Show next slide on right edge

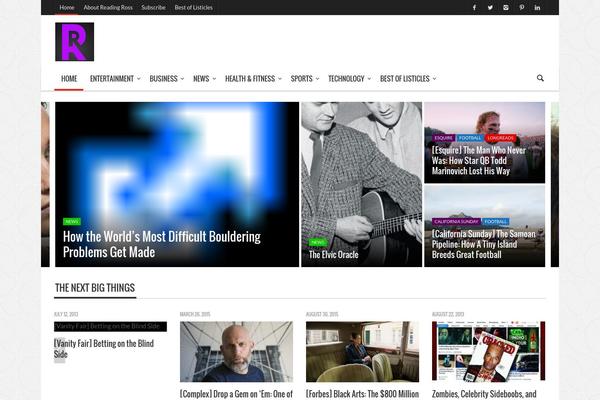coord(554,184)
